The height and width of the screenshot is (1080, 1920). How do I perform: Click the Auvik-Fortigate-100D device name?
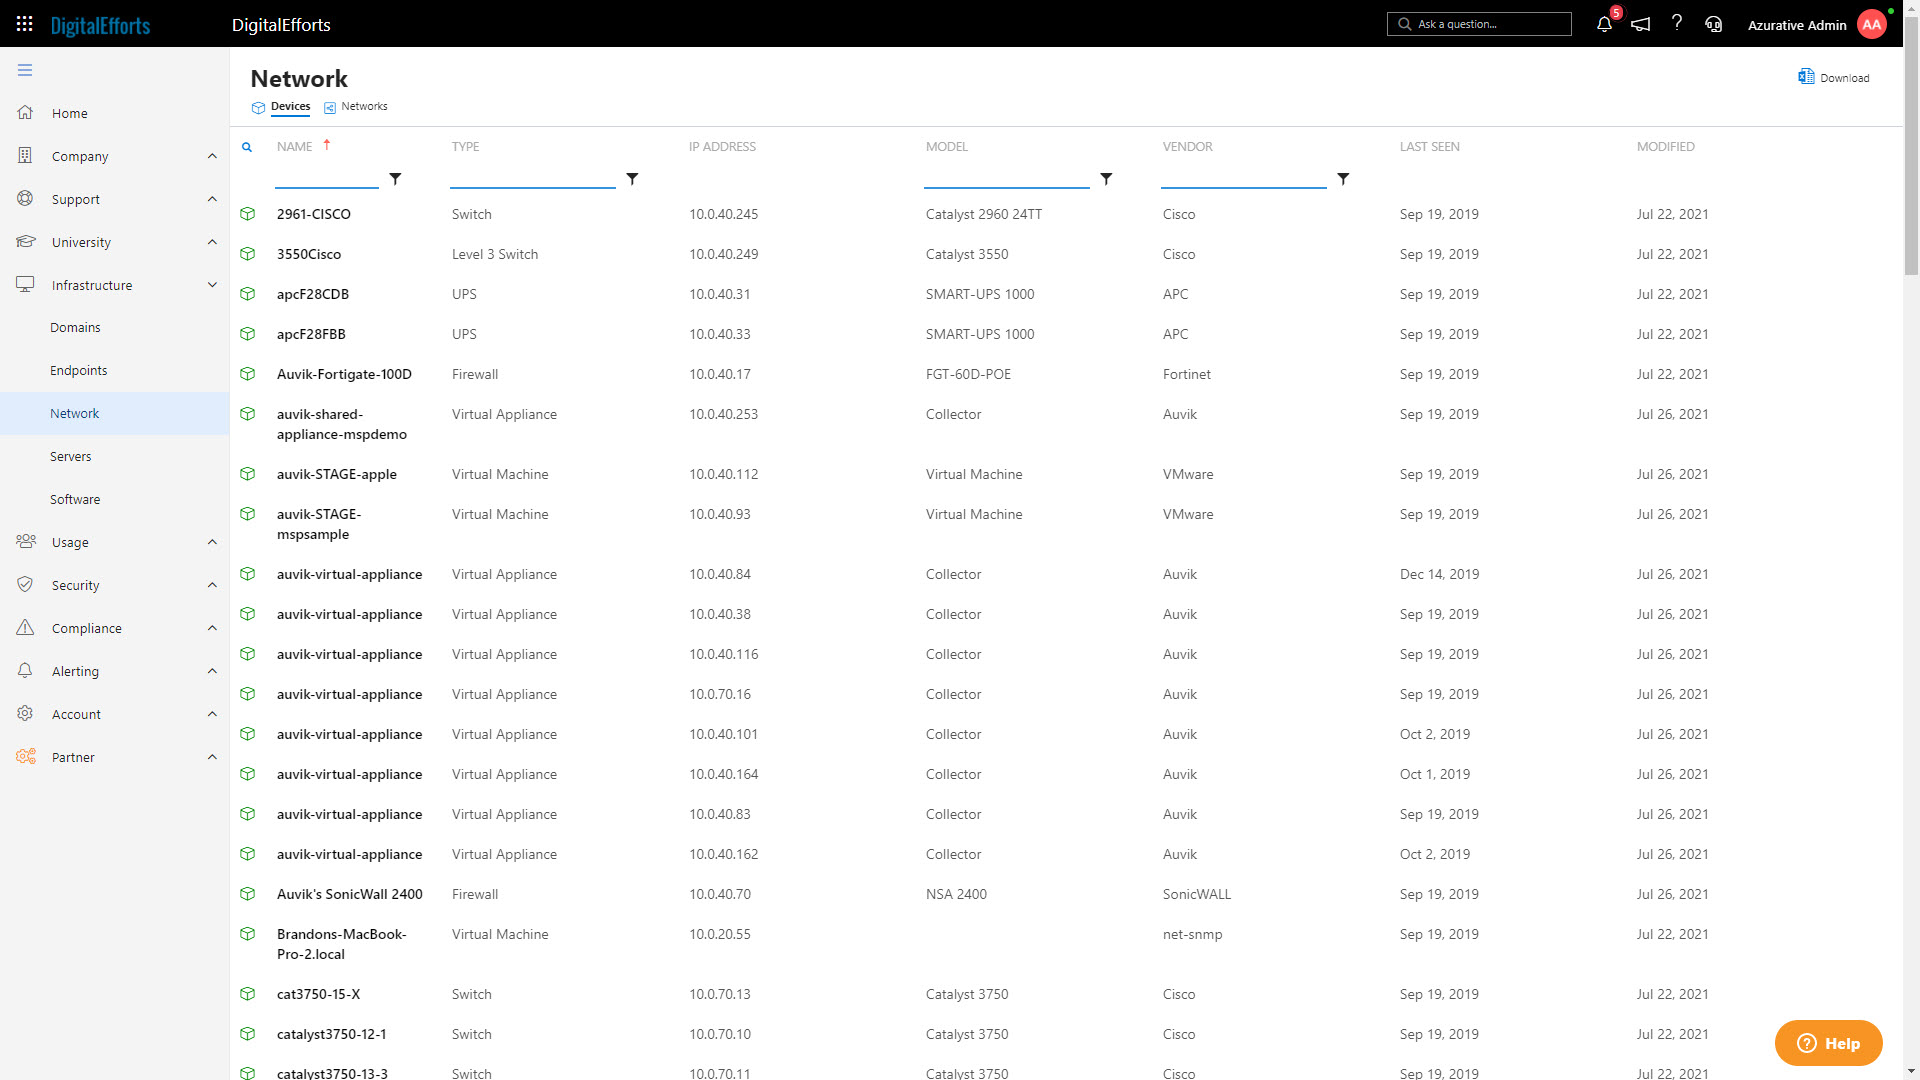point(345,374)
